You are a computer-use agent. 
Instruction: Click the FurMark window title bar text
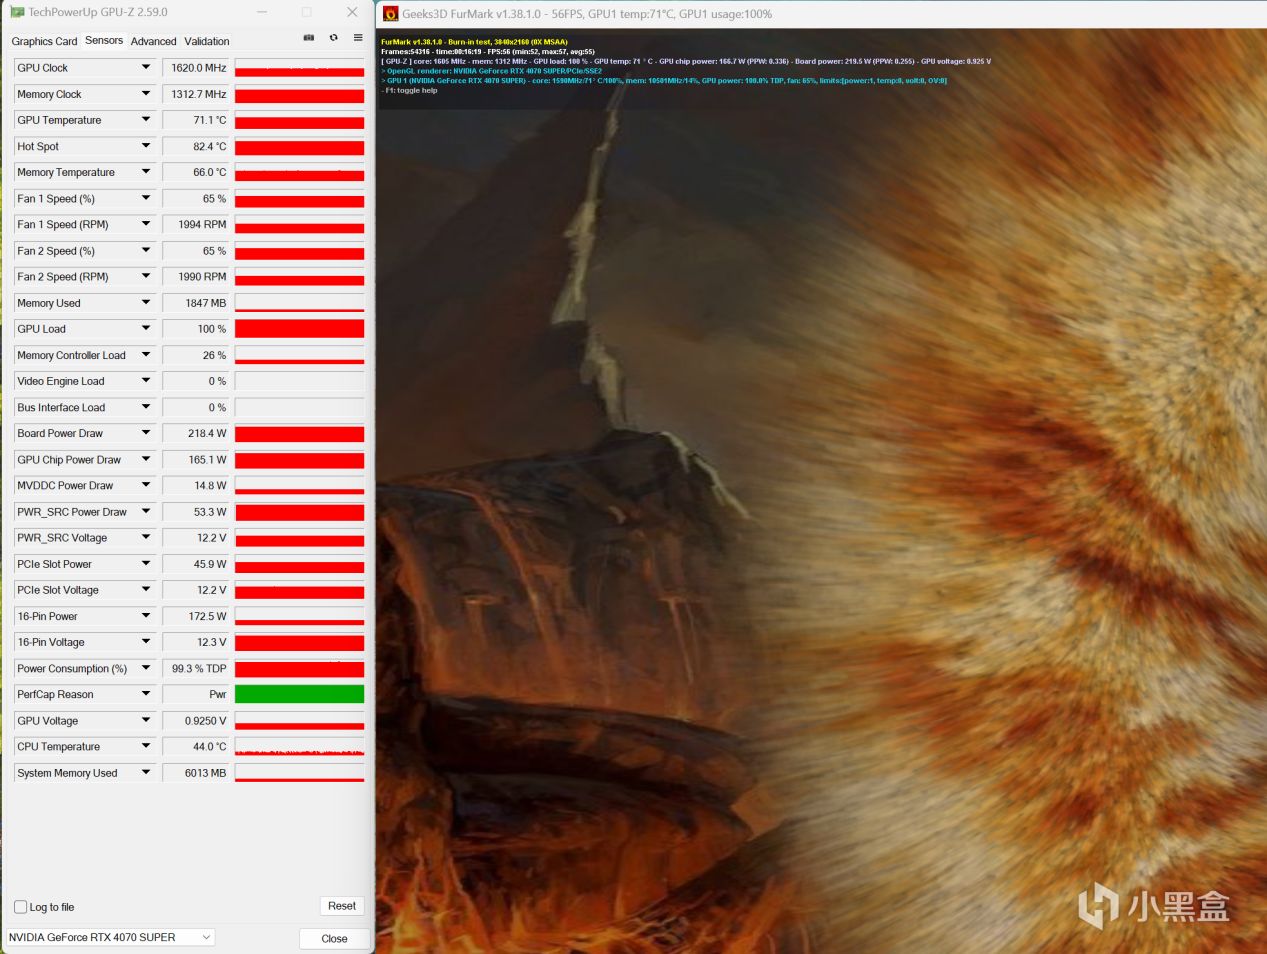click(x=587, y=14)
